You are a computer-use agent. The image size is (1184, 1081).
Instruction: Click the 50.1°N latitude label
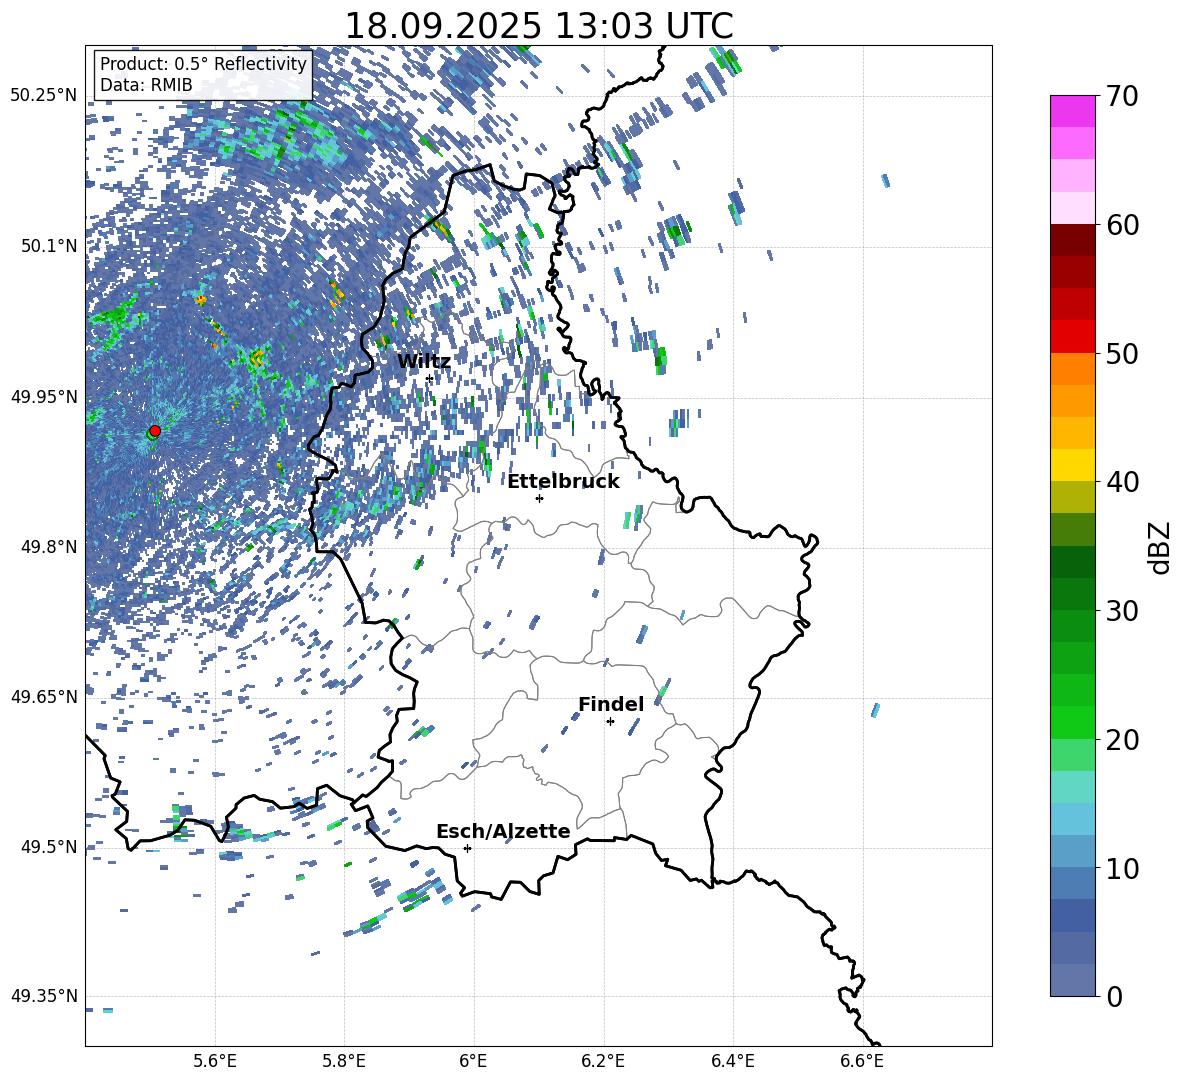click(x=49, y=246)
